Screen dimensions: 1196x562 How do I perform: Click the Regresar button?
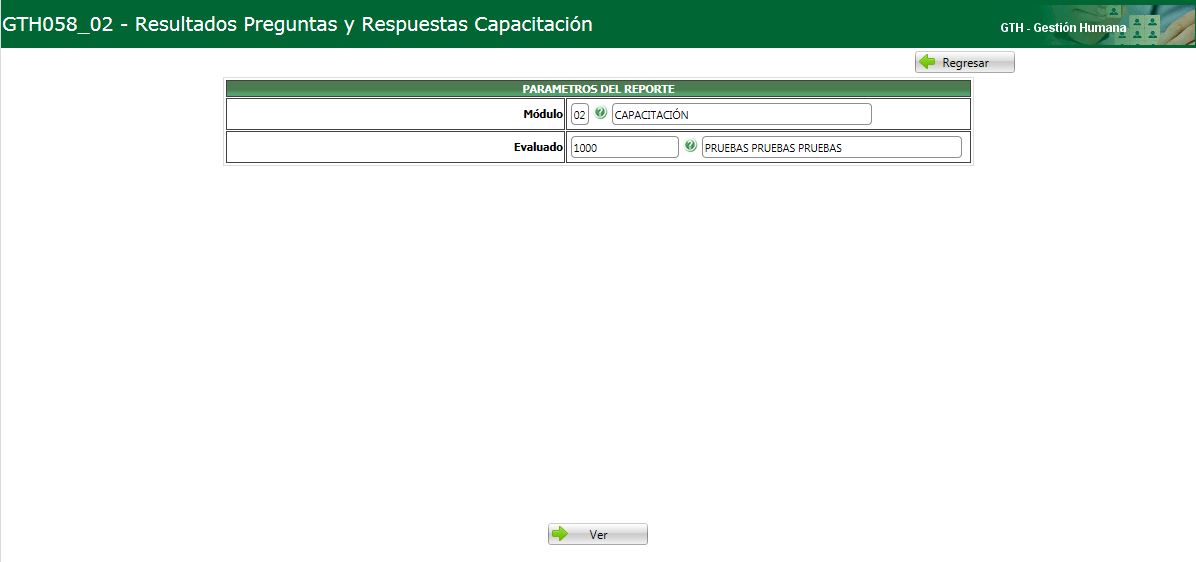pyautogui.click(x=965, y=63)
